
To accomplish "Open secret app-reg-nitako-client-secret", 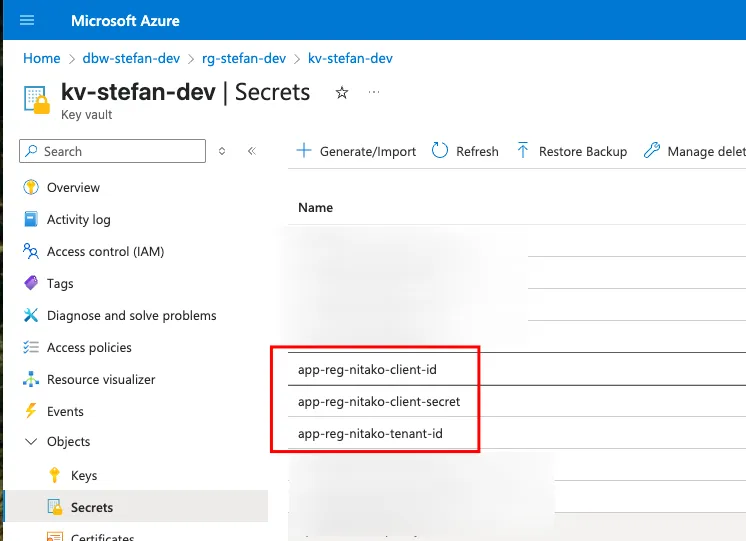I will click(x=379, y=401).
